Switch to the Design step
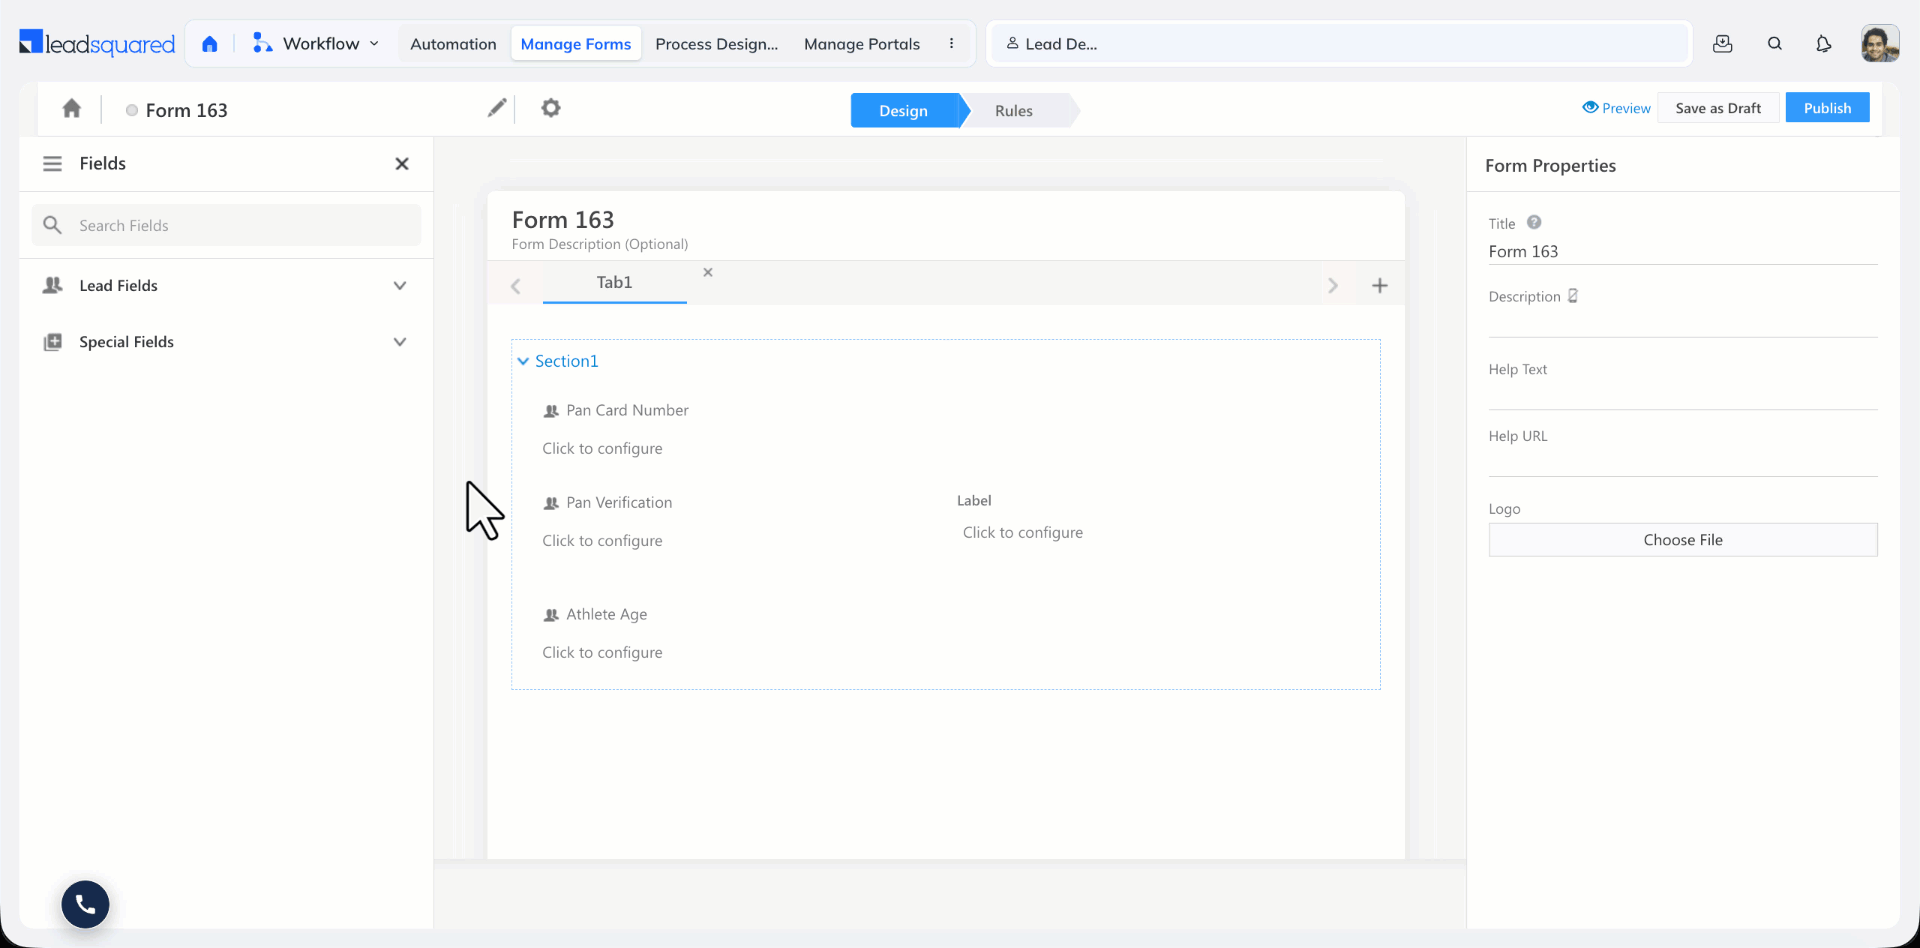Image resolution: width=1920 pixels, height=948 pixels. (x=904, y=110)
